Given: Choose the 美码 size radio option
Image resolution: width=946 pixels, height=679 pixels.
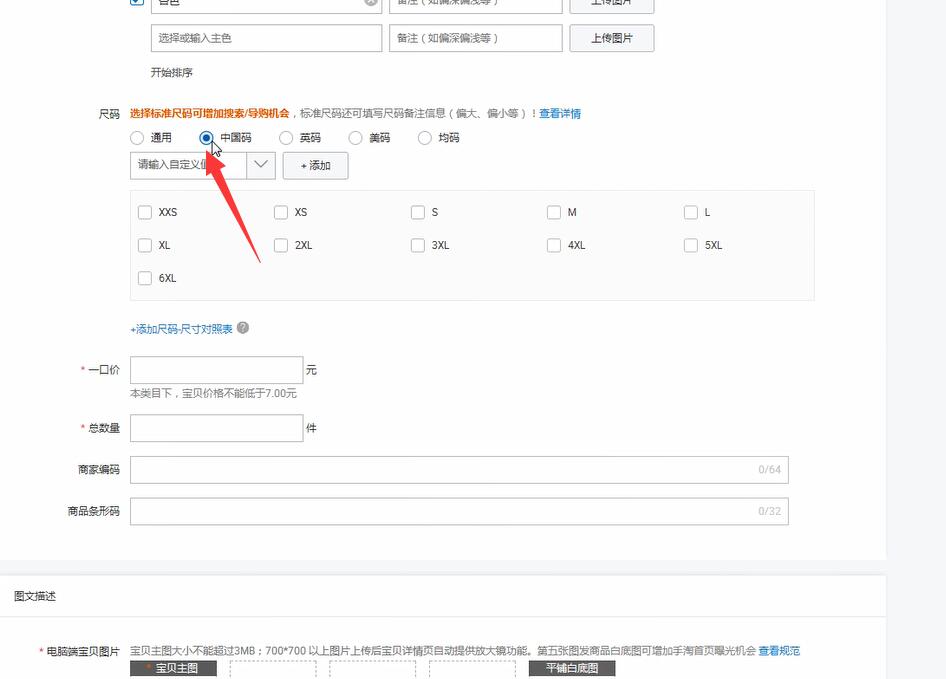Looking at the screenshot, I should (355, 138).
